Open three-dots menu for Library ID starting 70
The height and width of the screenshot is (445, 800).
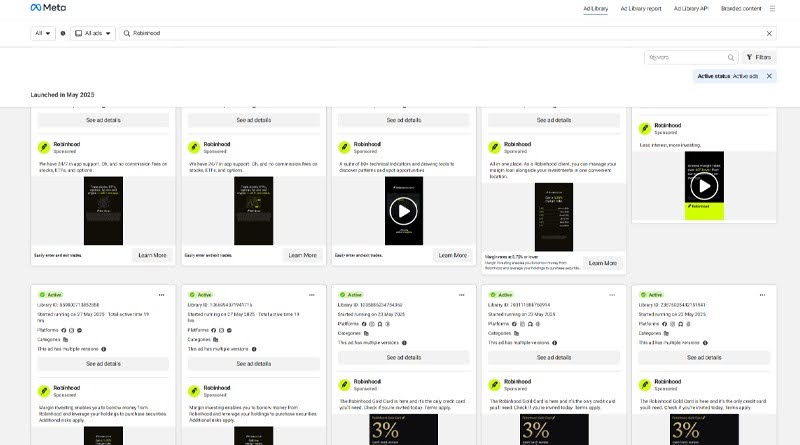(612, 295)
